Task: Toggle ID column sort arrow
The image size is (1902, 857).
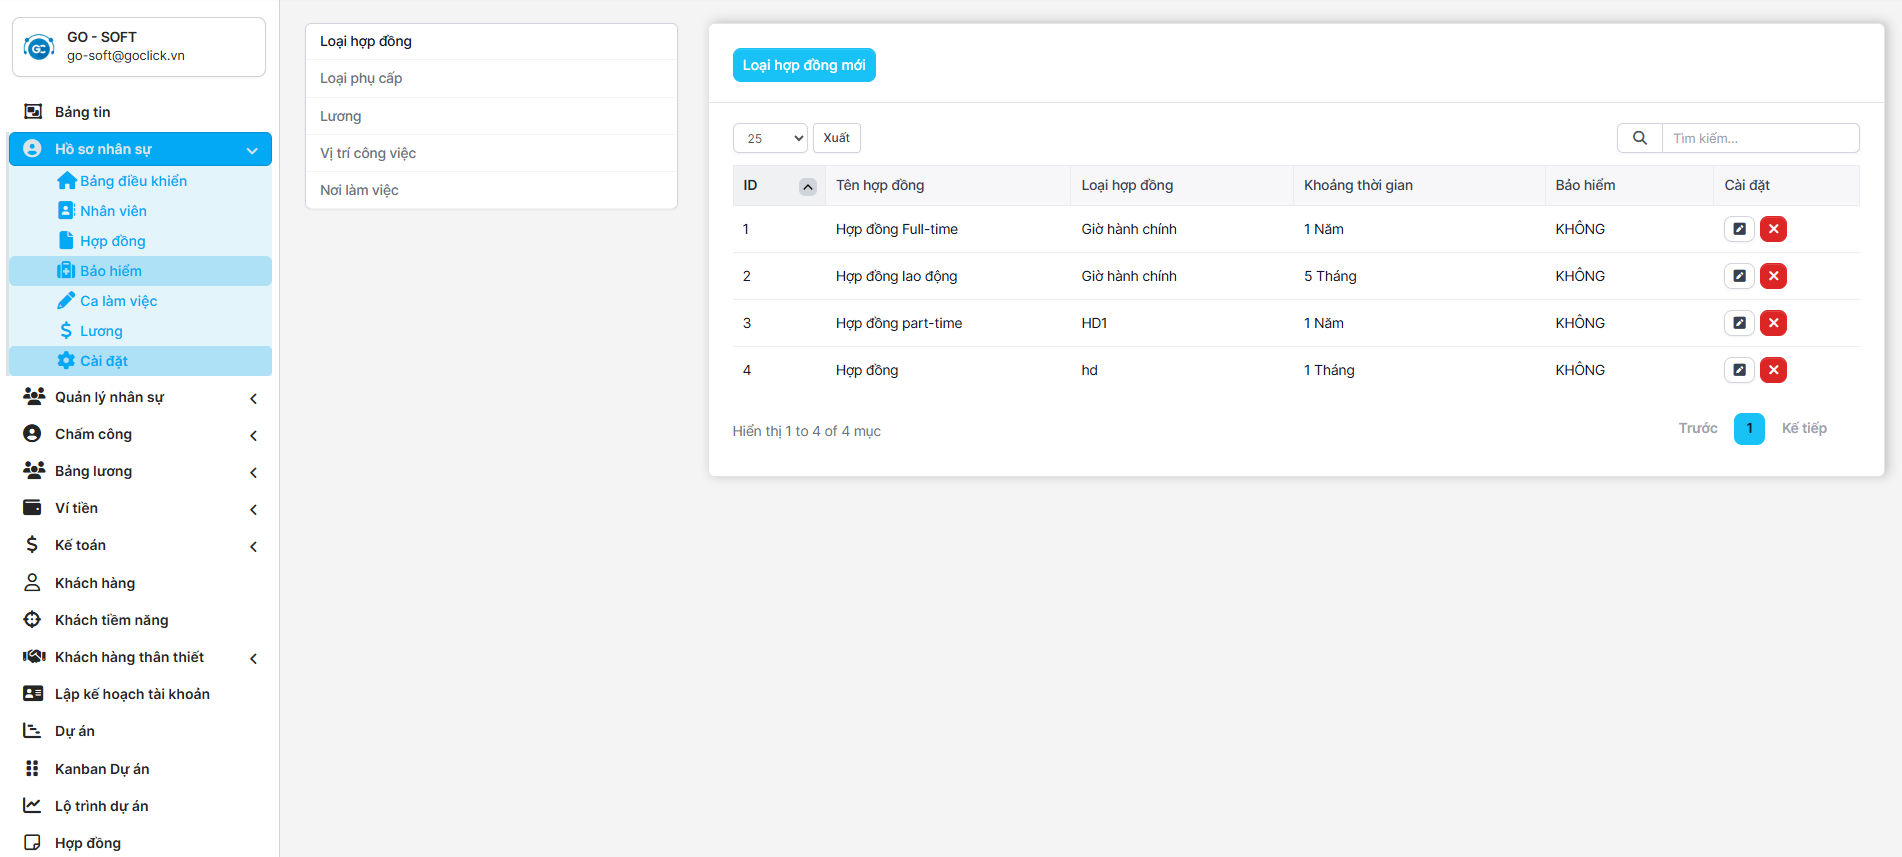Action: click(807, 186)
